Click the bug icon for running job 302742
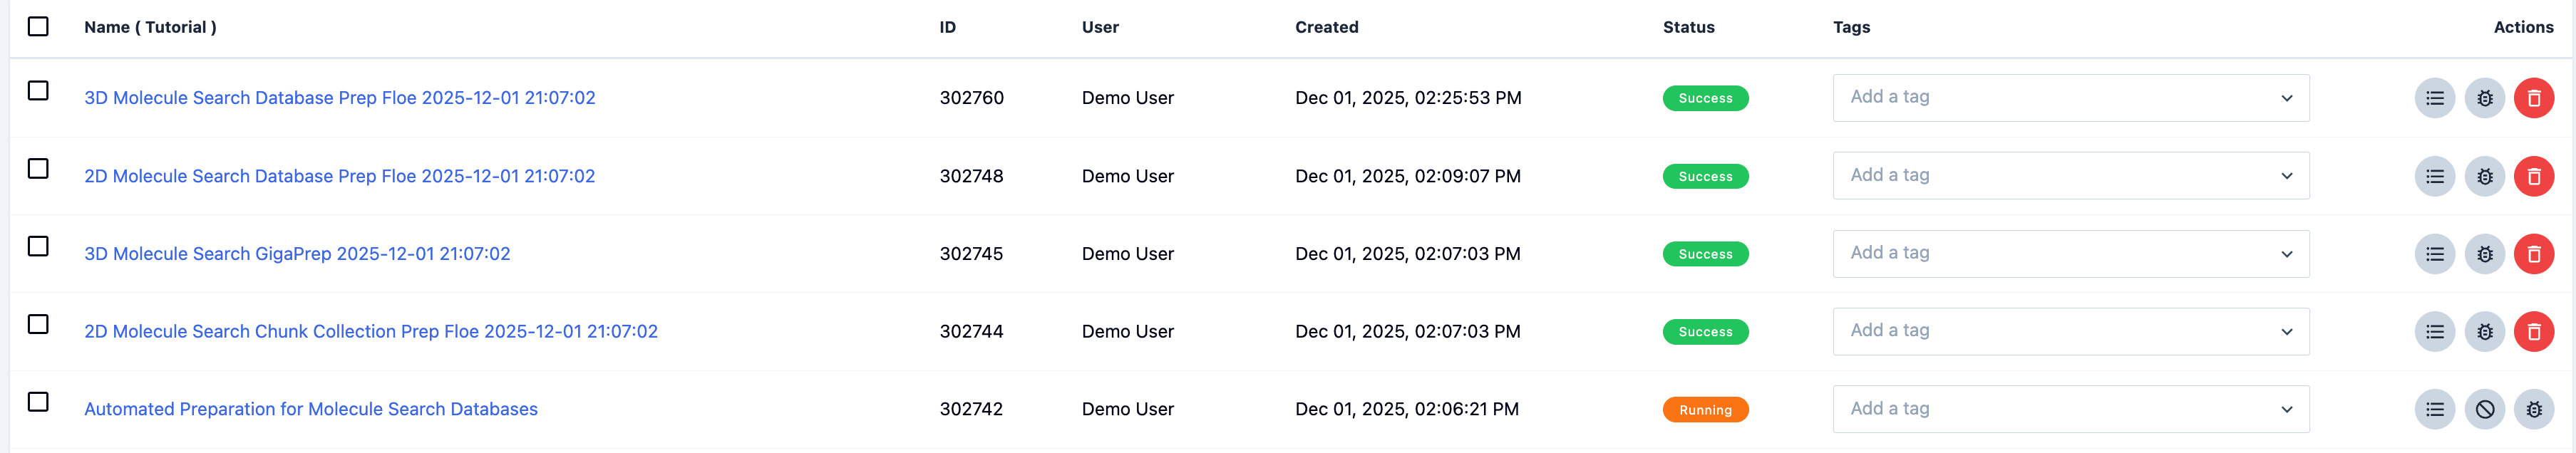Viewport: 2576px width, 453px height. [2533, 409]
